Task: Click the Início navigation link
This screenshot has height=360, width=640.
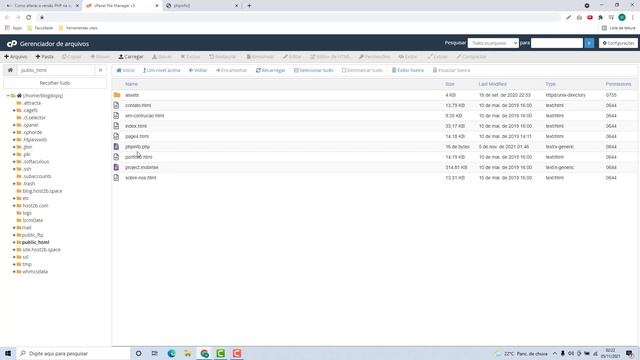Action: tap(125, 70)
